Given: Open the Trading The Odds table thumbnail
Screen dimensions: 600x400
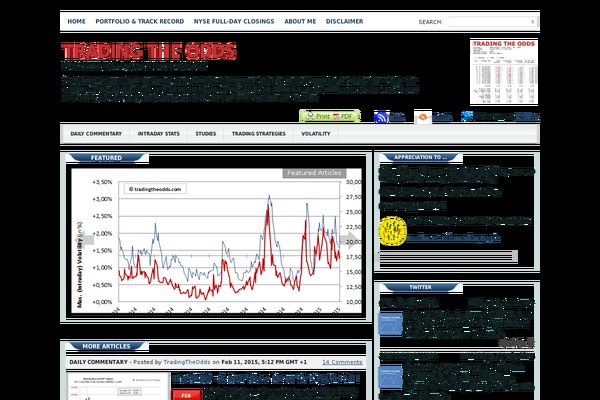Looking at the screenshot, I should tap(504, 72).
